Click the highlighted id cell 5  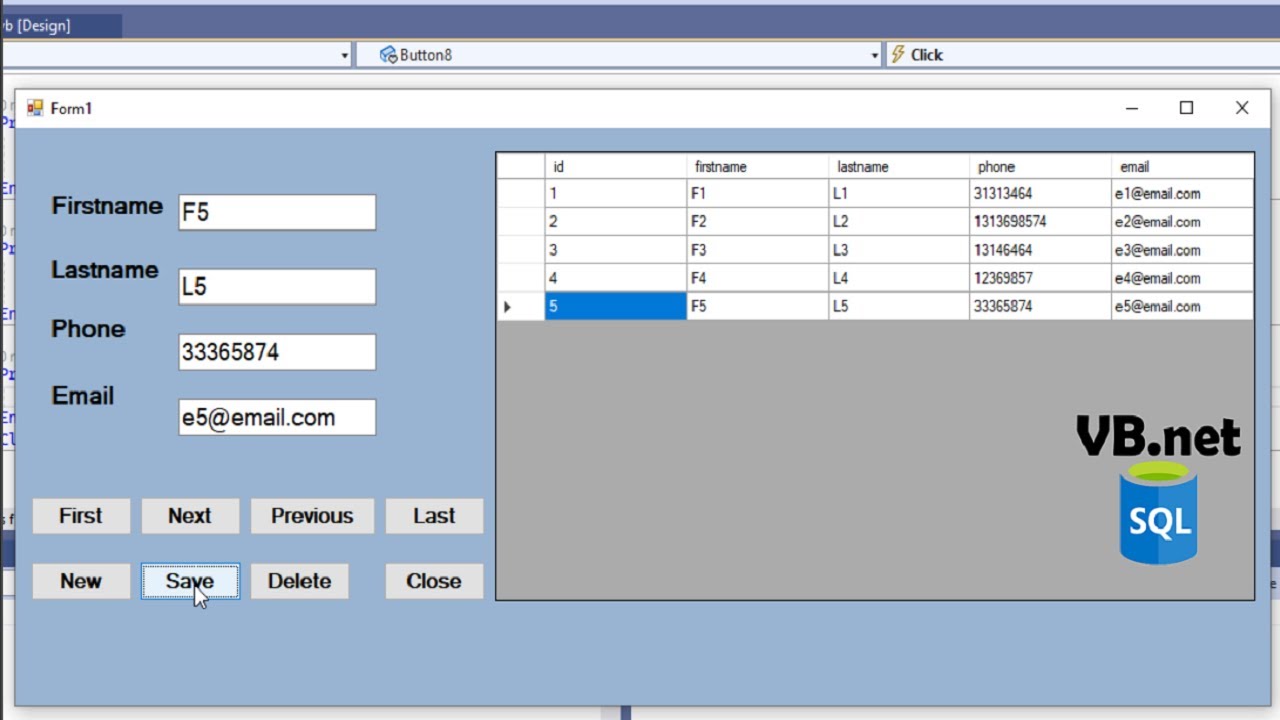tap(616, 307)
